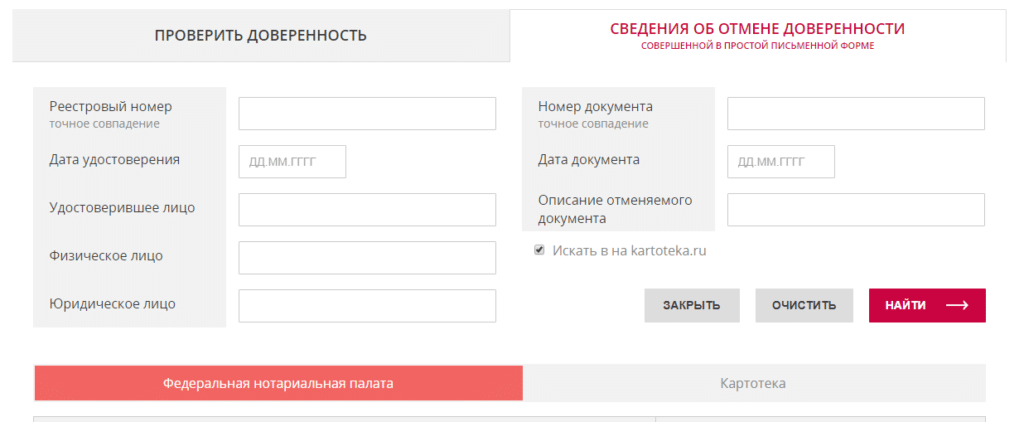Viewport: 1024px width, 422px height.
Task: Switch to the Картотека results tab
Action: 753,383
